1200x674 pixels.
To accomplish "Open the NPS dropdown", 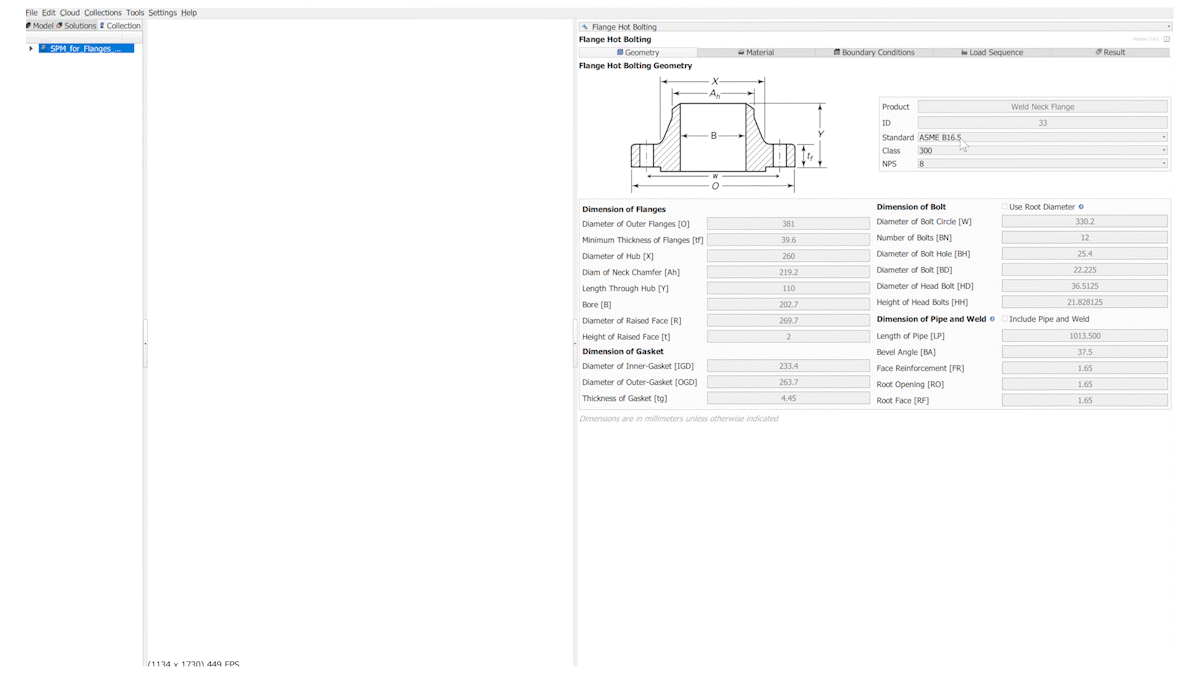I will pos(1042,163).
